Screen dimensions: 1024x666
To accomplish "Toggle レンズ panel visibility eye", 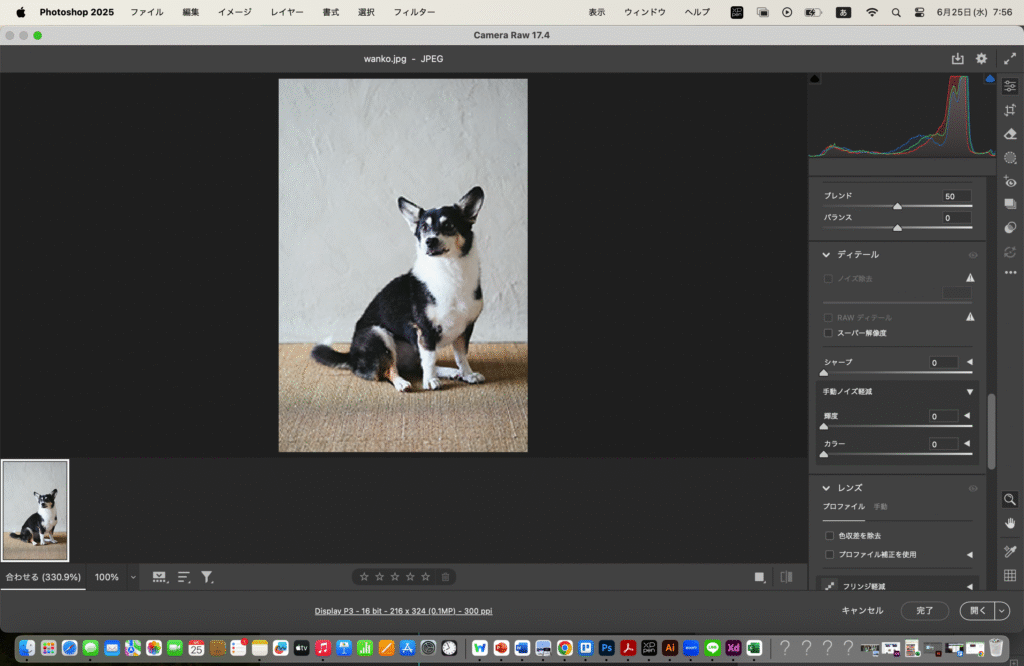I will (972, 488).
